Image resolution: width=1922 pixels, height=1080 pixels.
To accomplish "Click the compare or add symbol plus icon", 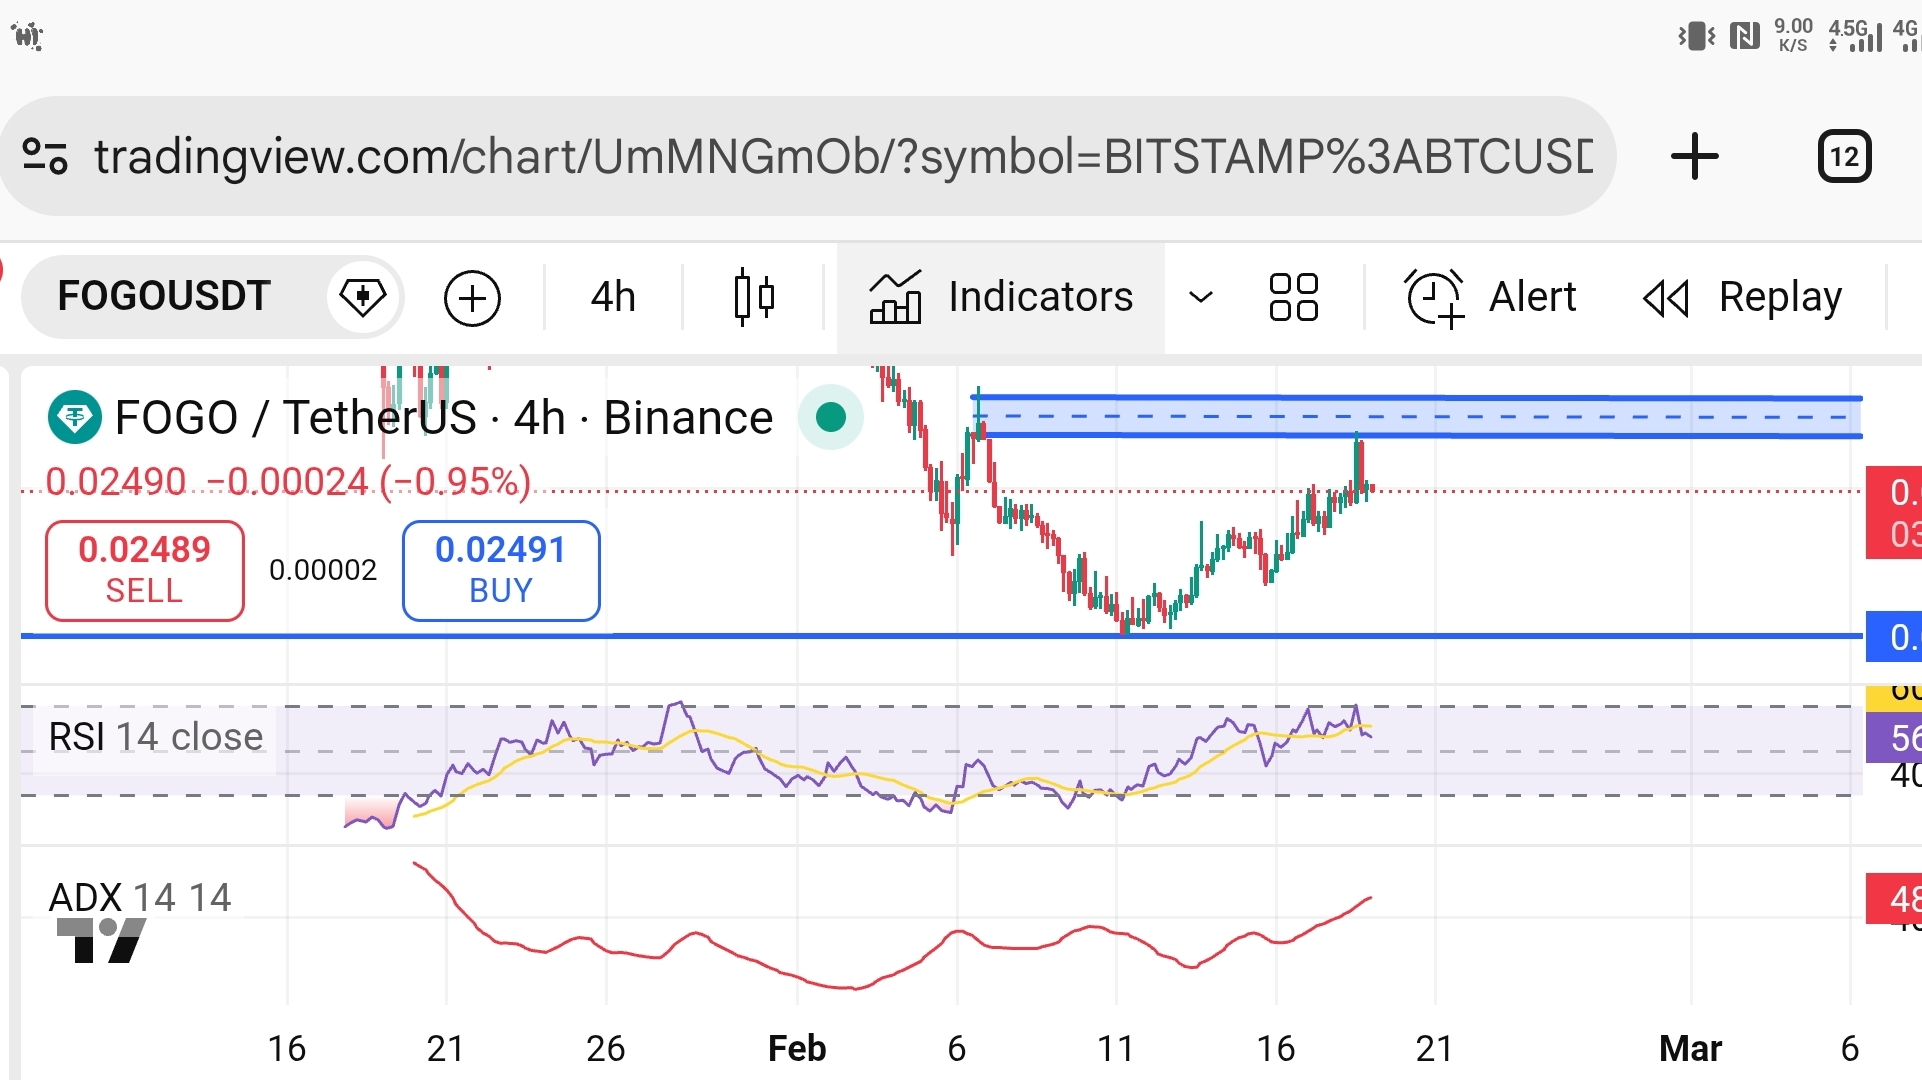I will tap(472, 298).
